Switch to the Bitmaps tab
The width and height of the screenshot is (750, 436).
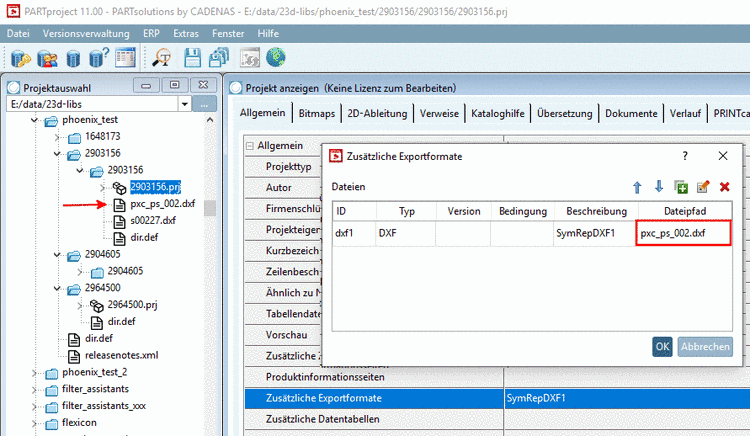point(317,114)
